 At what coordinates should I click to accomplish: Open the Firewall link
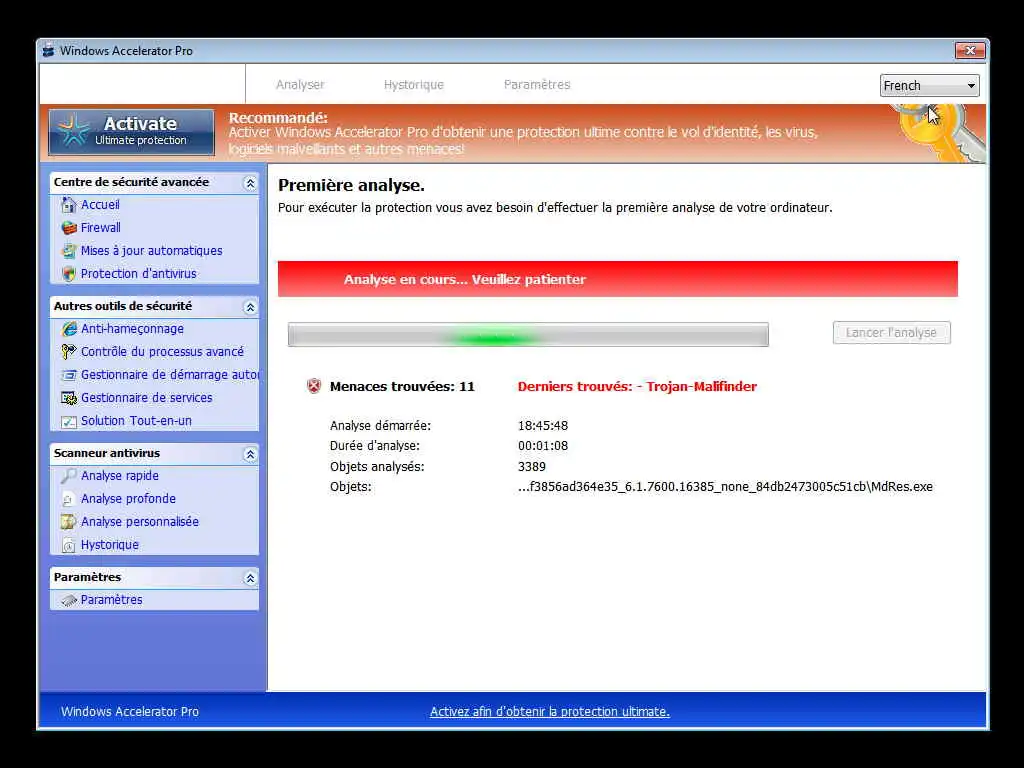click(x=101, y=227)
